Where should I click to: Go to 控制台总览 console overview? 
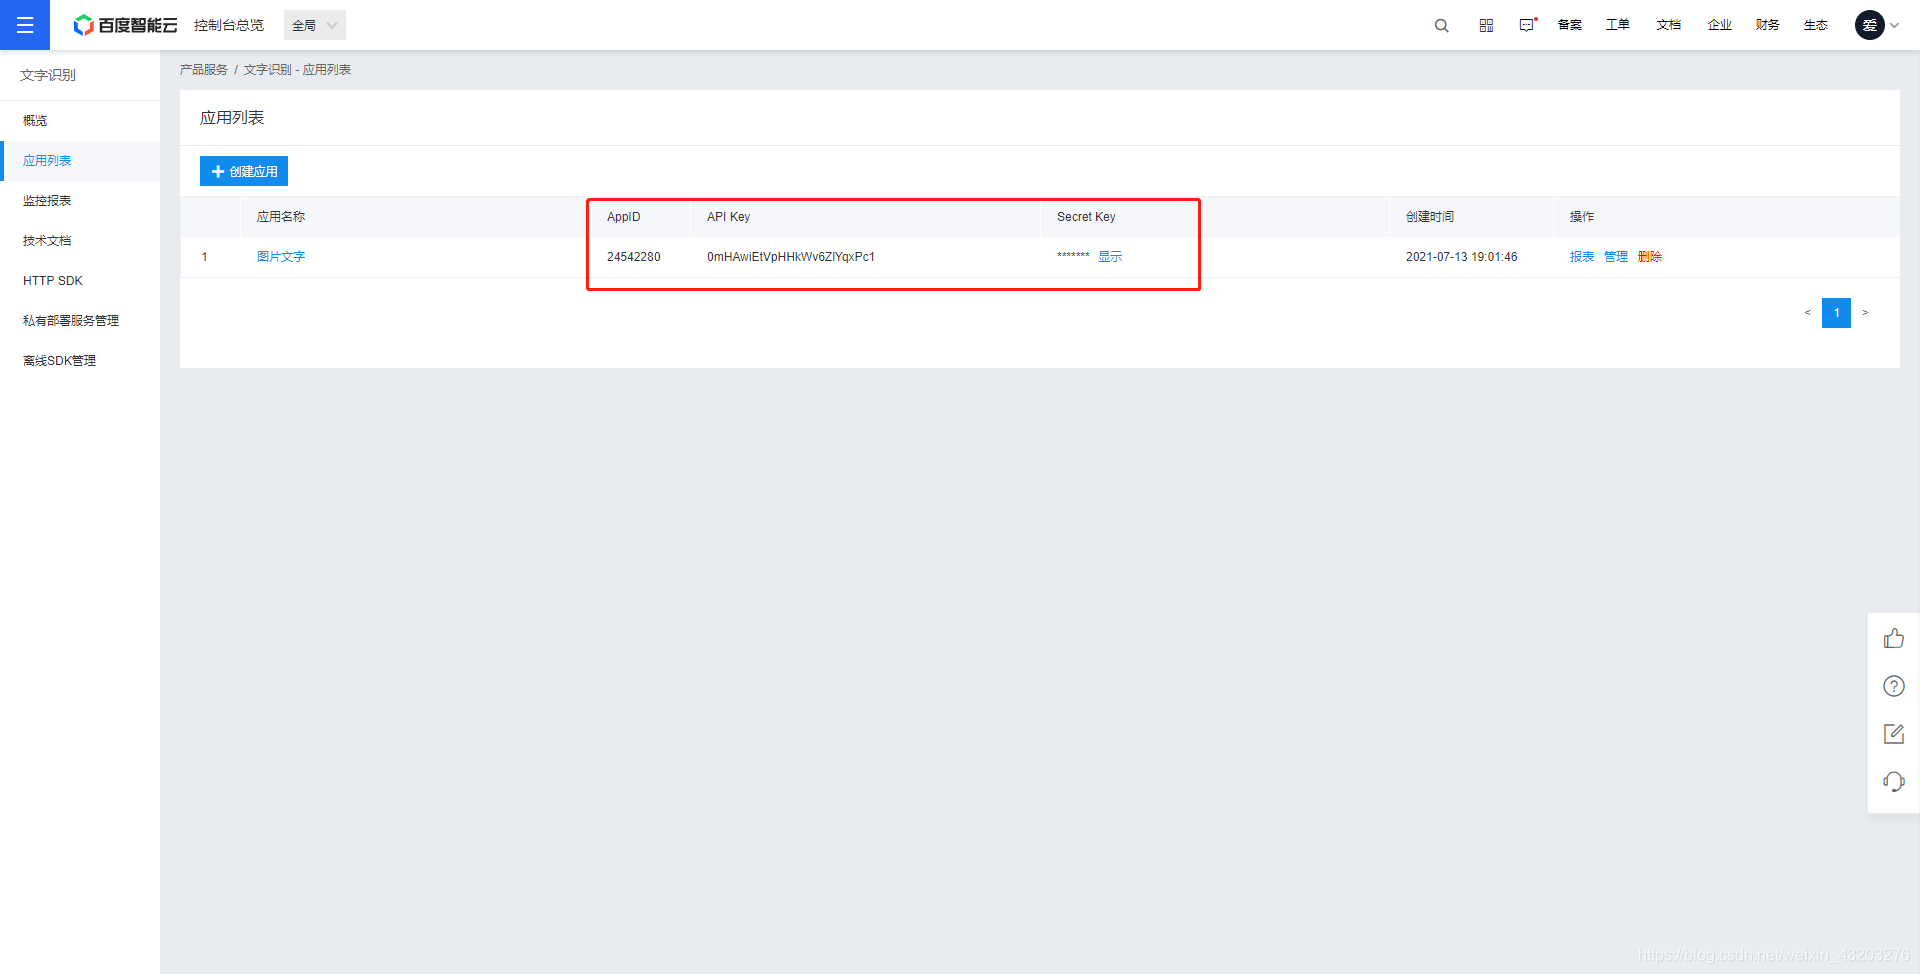[x=229, y=25]
